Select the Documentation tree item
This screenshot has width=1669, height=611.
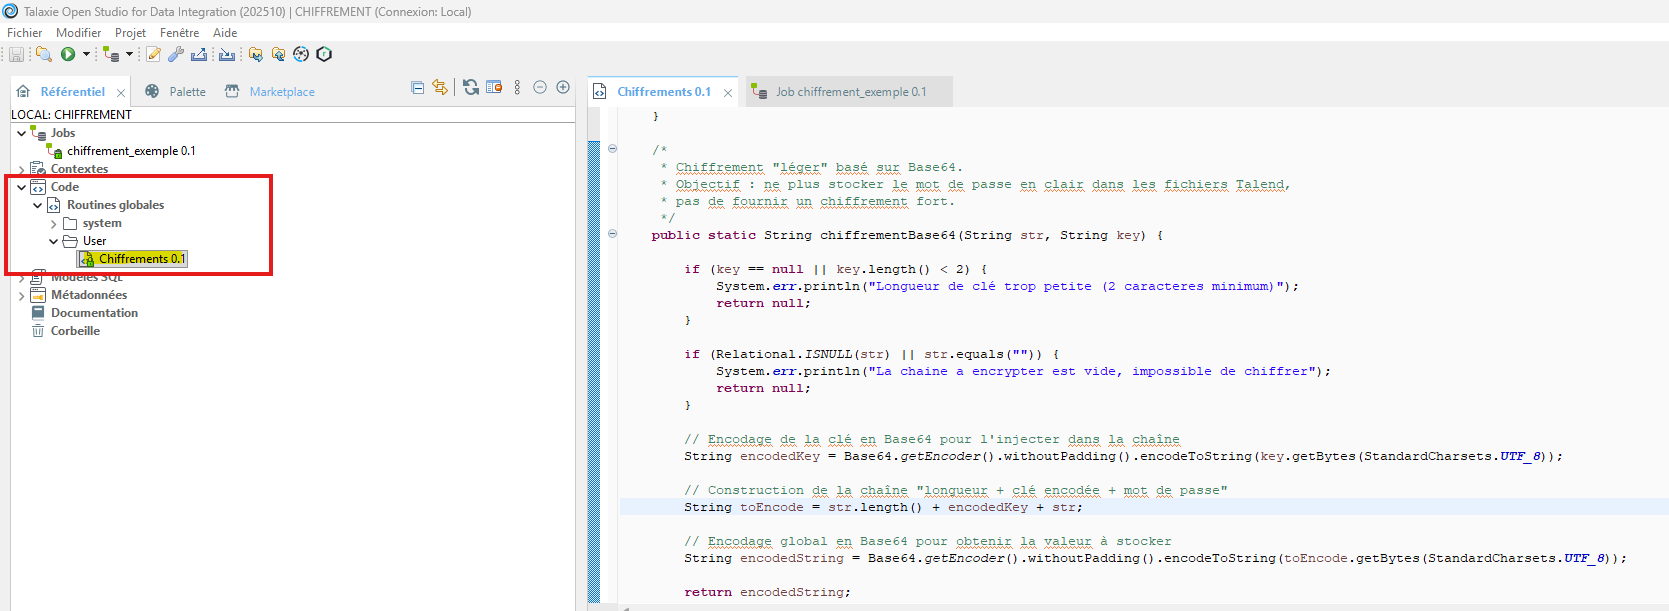[94, 313]
